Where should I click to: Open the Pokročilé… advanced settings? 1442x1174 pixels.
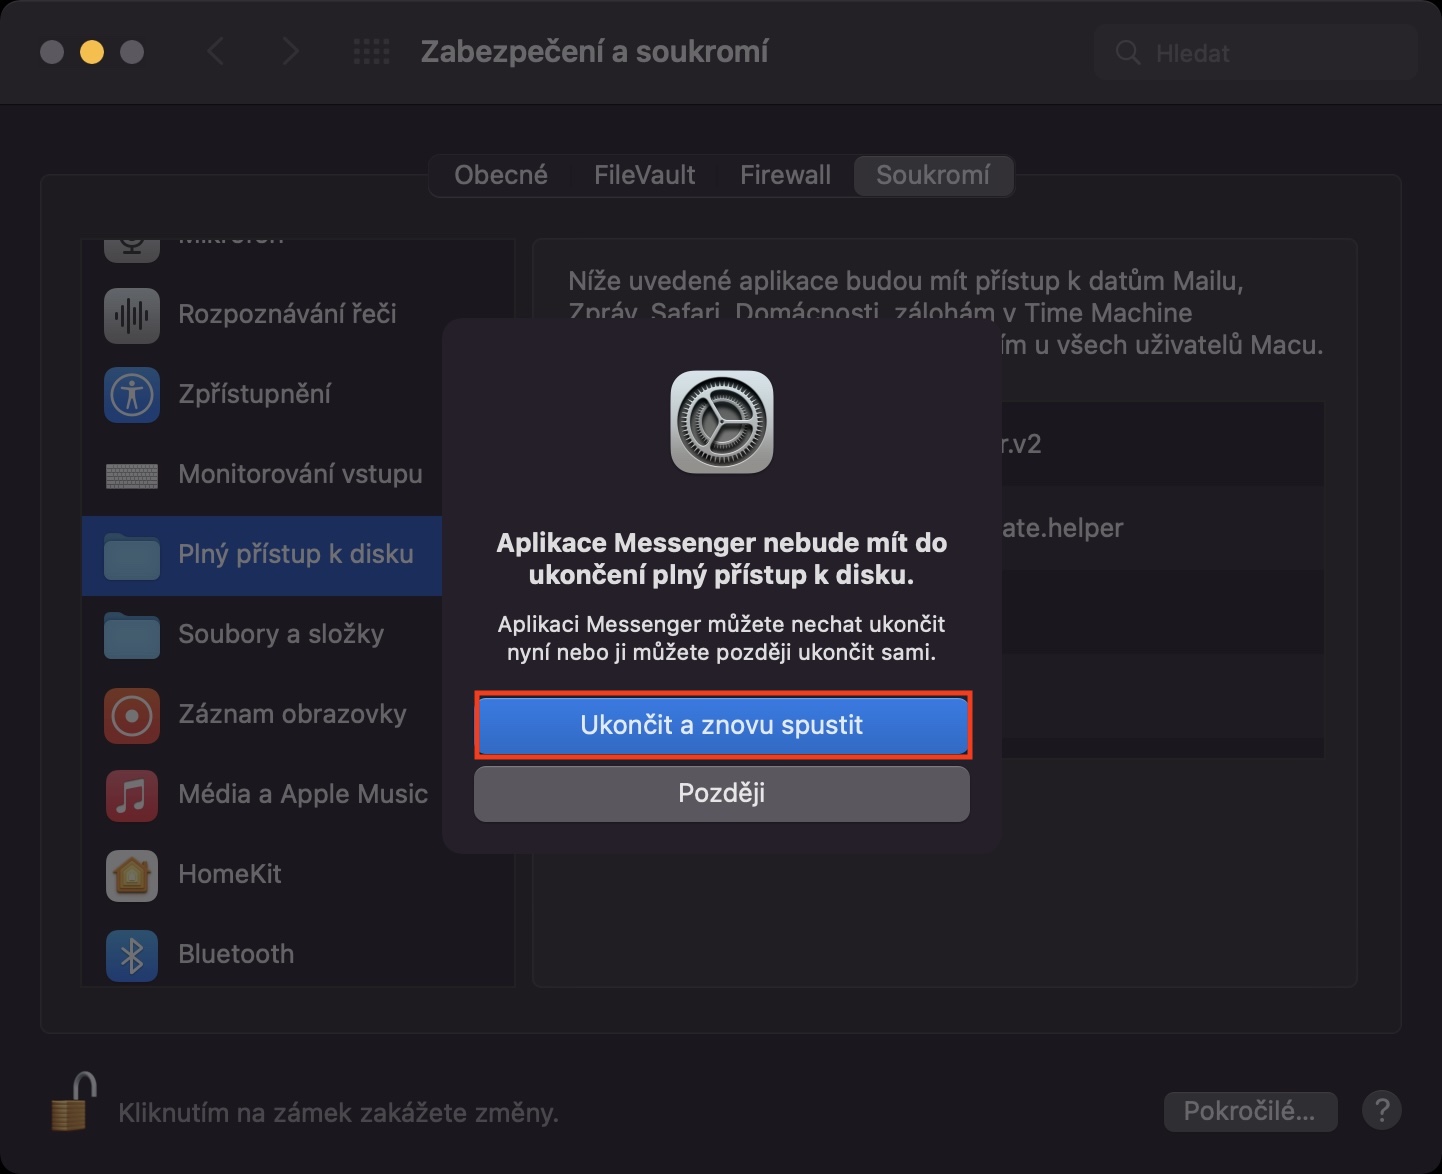pos(1250,1111)
